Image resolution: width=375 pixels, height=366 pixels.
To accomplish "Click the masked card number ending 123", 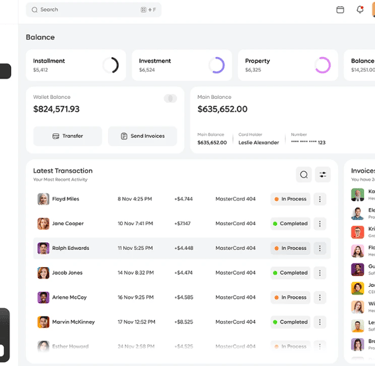I will tap(308, 143).
